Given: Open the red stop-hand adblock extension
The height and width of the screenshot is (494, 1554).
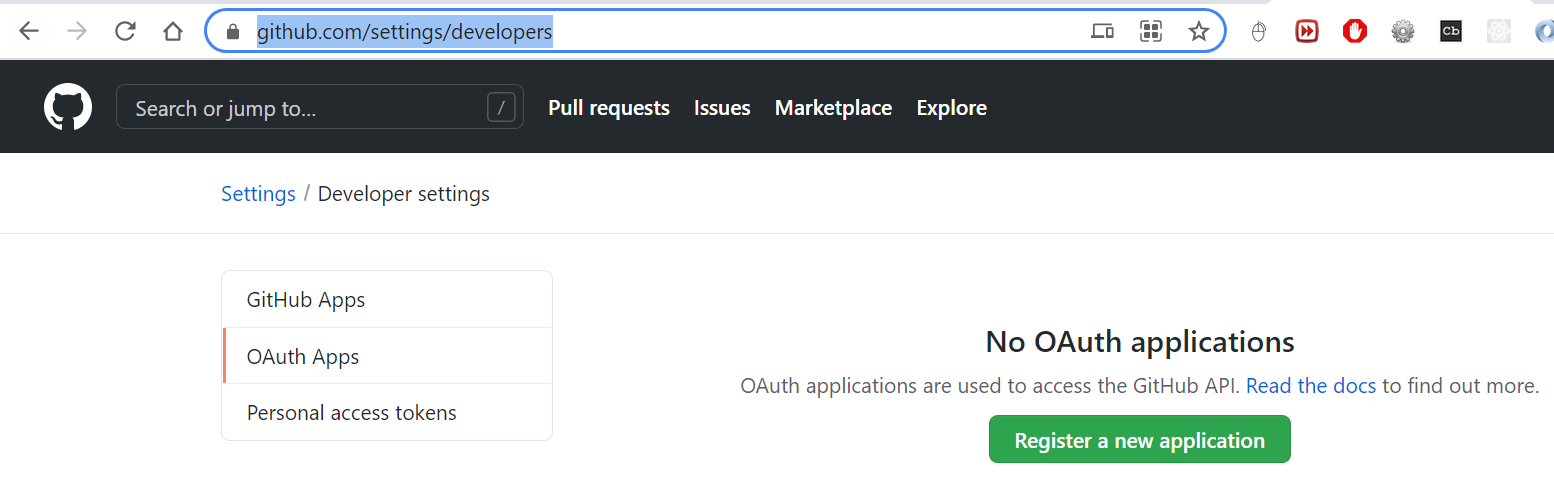Looking at the screenshot, I should [x=1355, y=31].
